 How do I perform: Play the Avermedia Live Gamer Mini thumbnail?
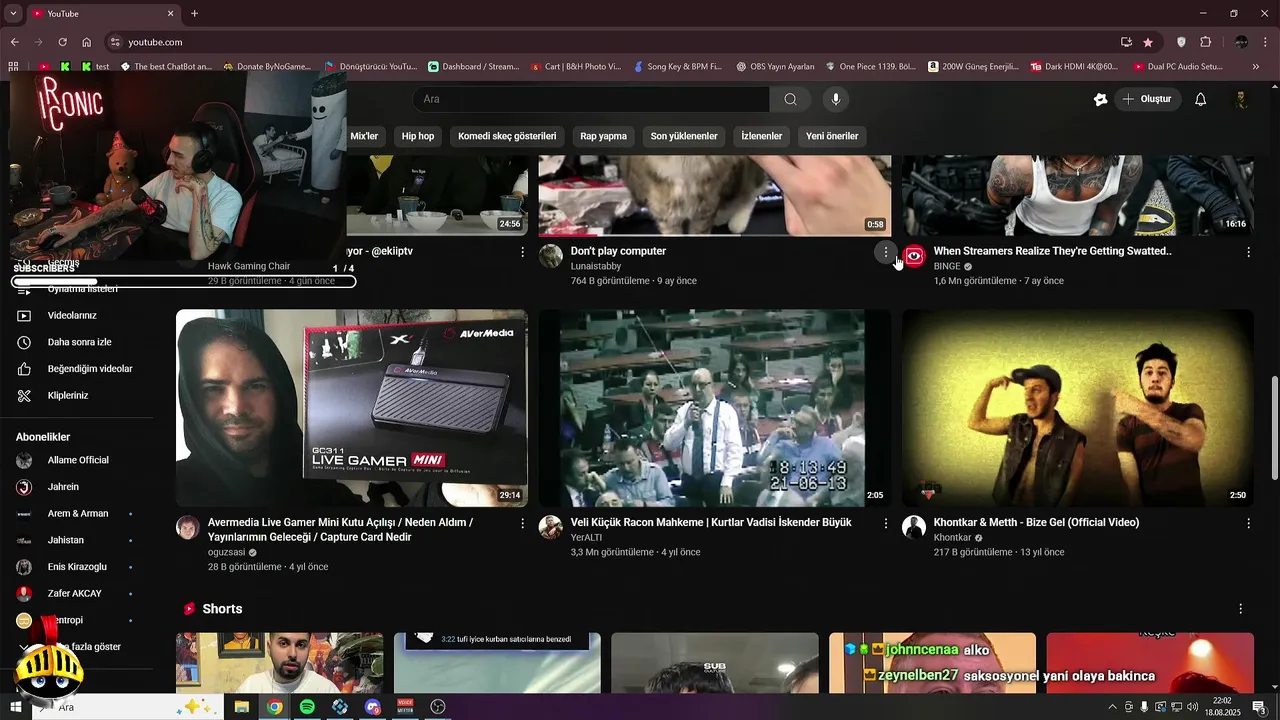coord(352,408)
